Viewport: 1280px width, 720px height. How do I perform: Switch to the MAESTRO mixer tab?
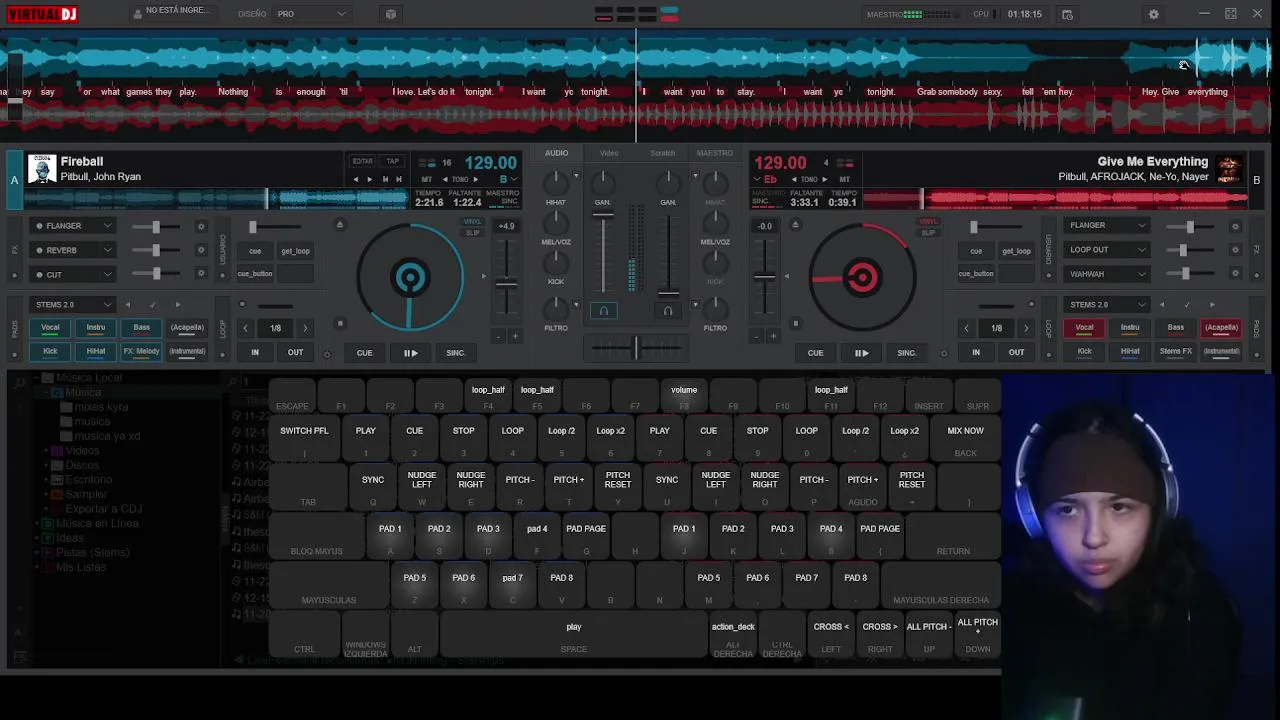click(x=715, y=153)
